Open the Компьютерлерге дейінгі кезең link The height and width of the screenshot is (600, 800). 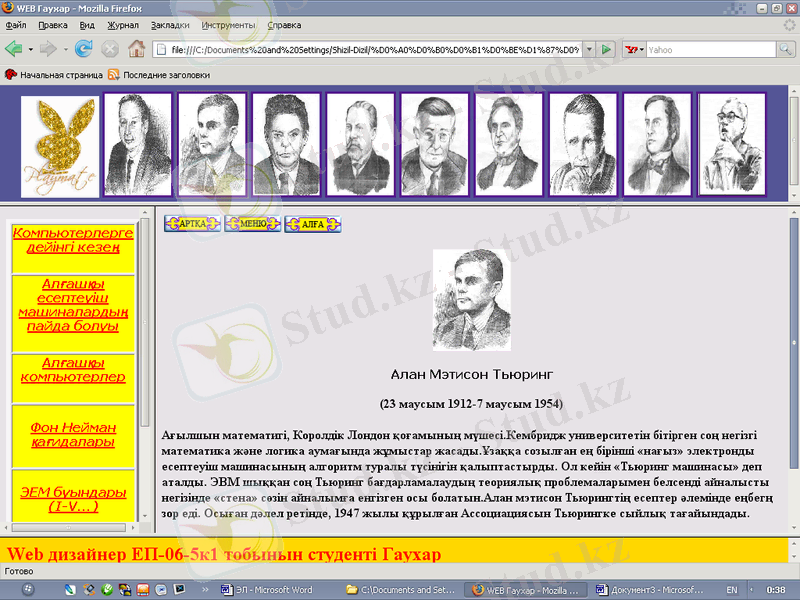[x=73, y=240]
